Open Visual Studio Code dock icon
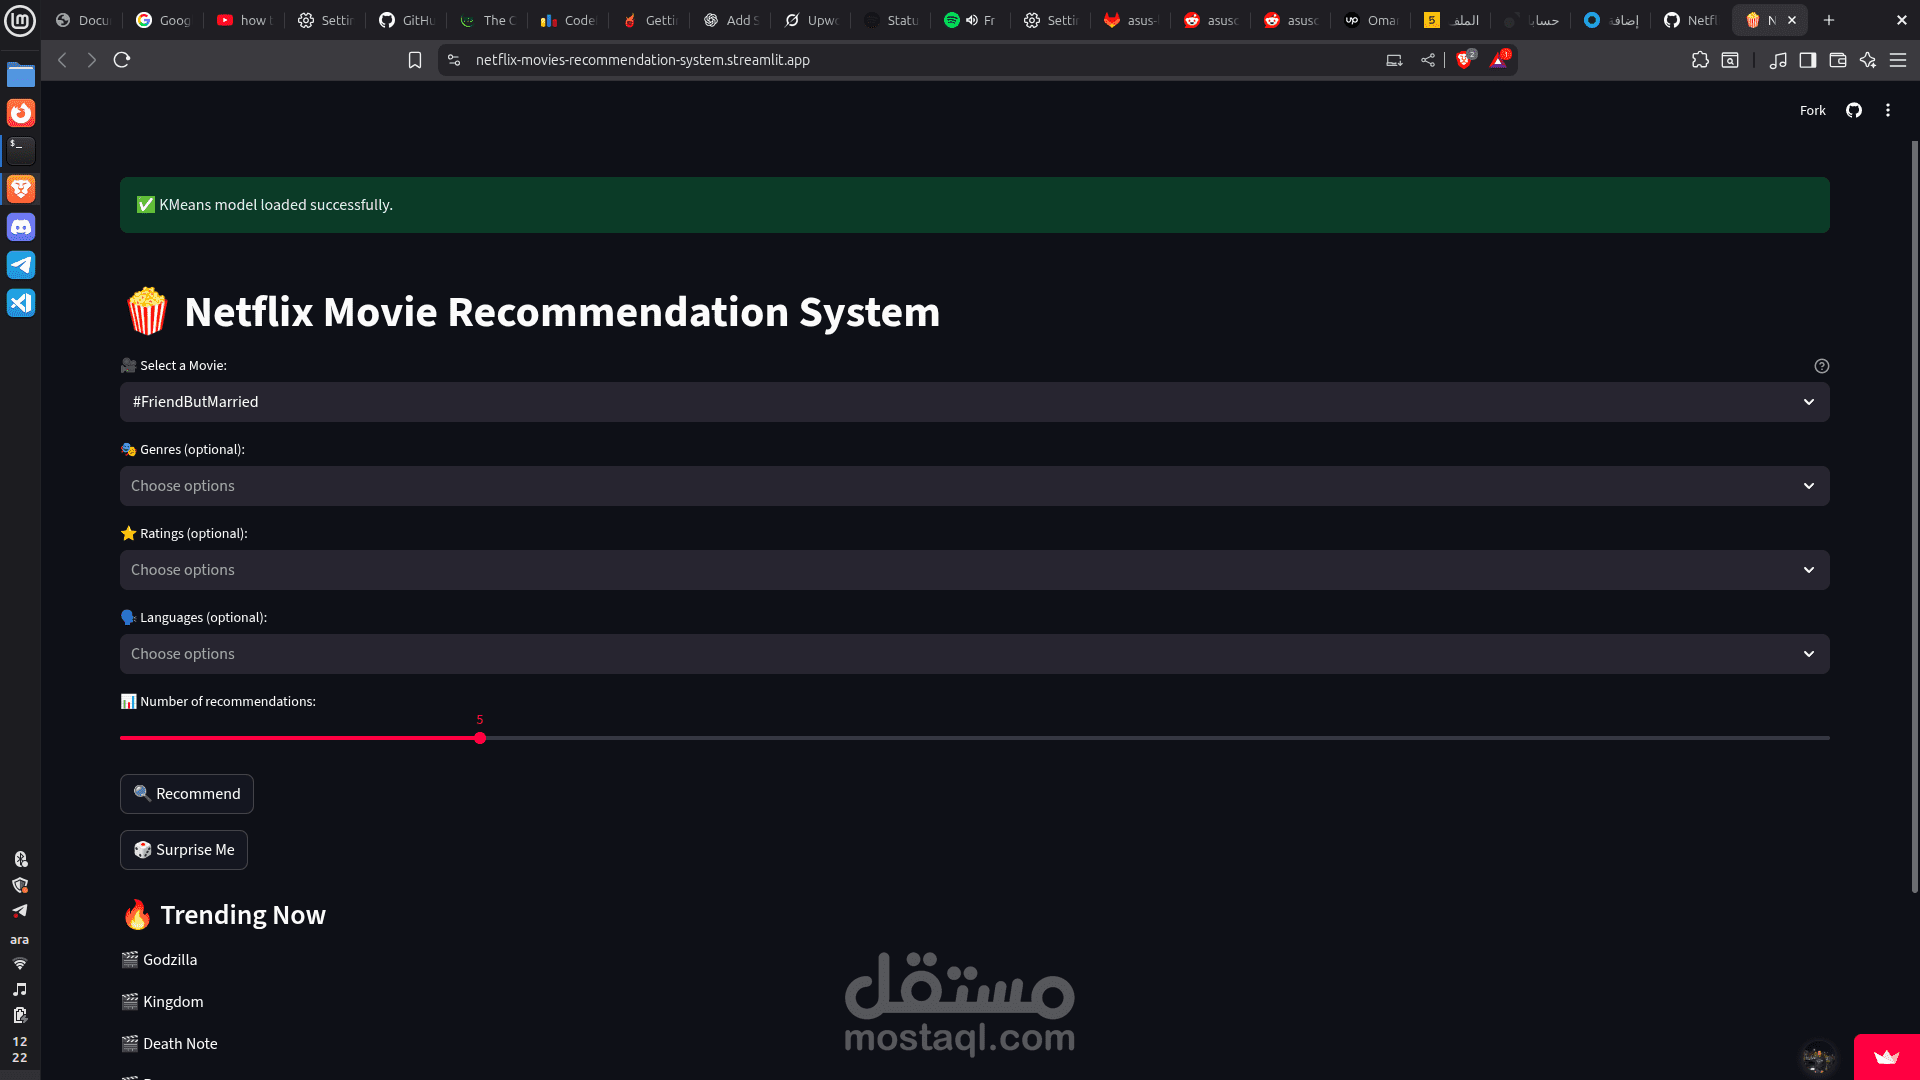 point(21,303)
